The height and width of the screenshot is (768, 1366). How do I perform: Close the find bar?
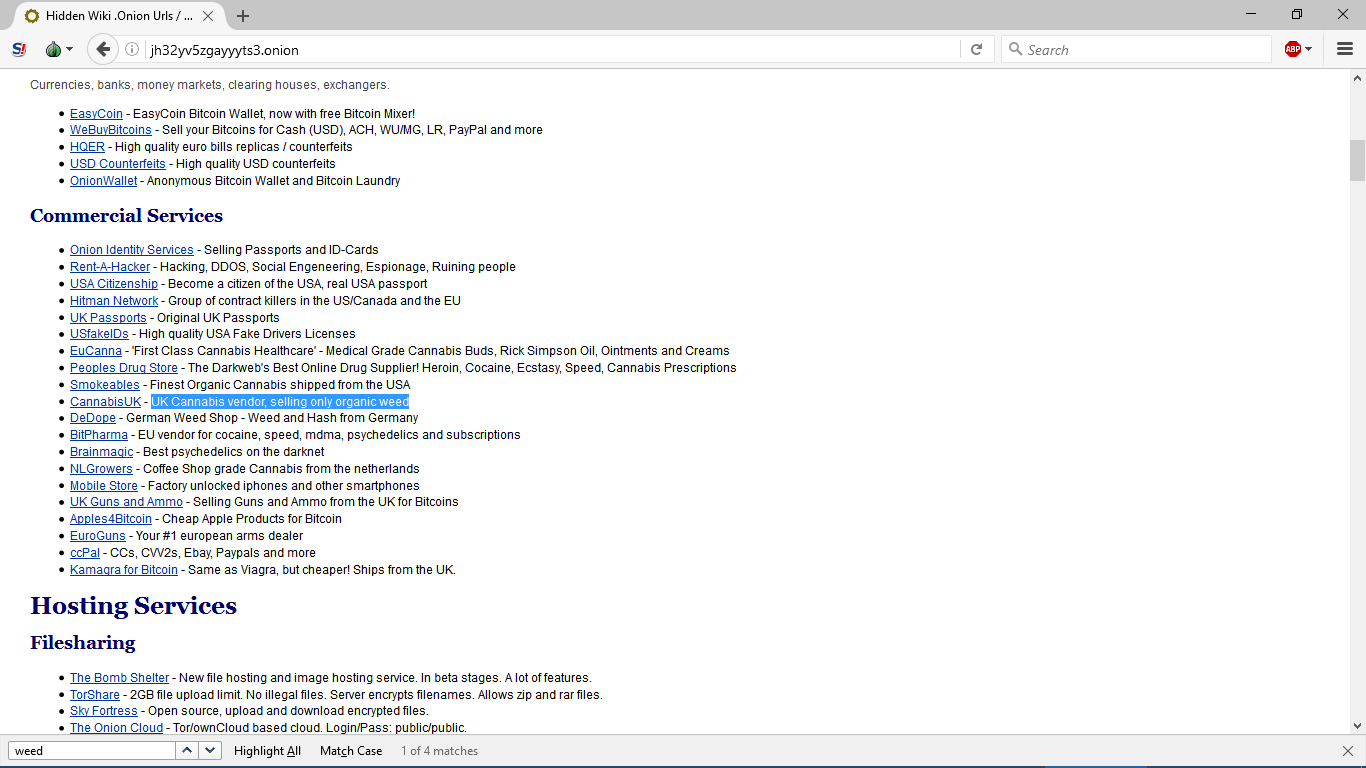tap(1348, 751)
